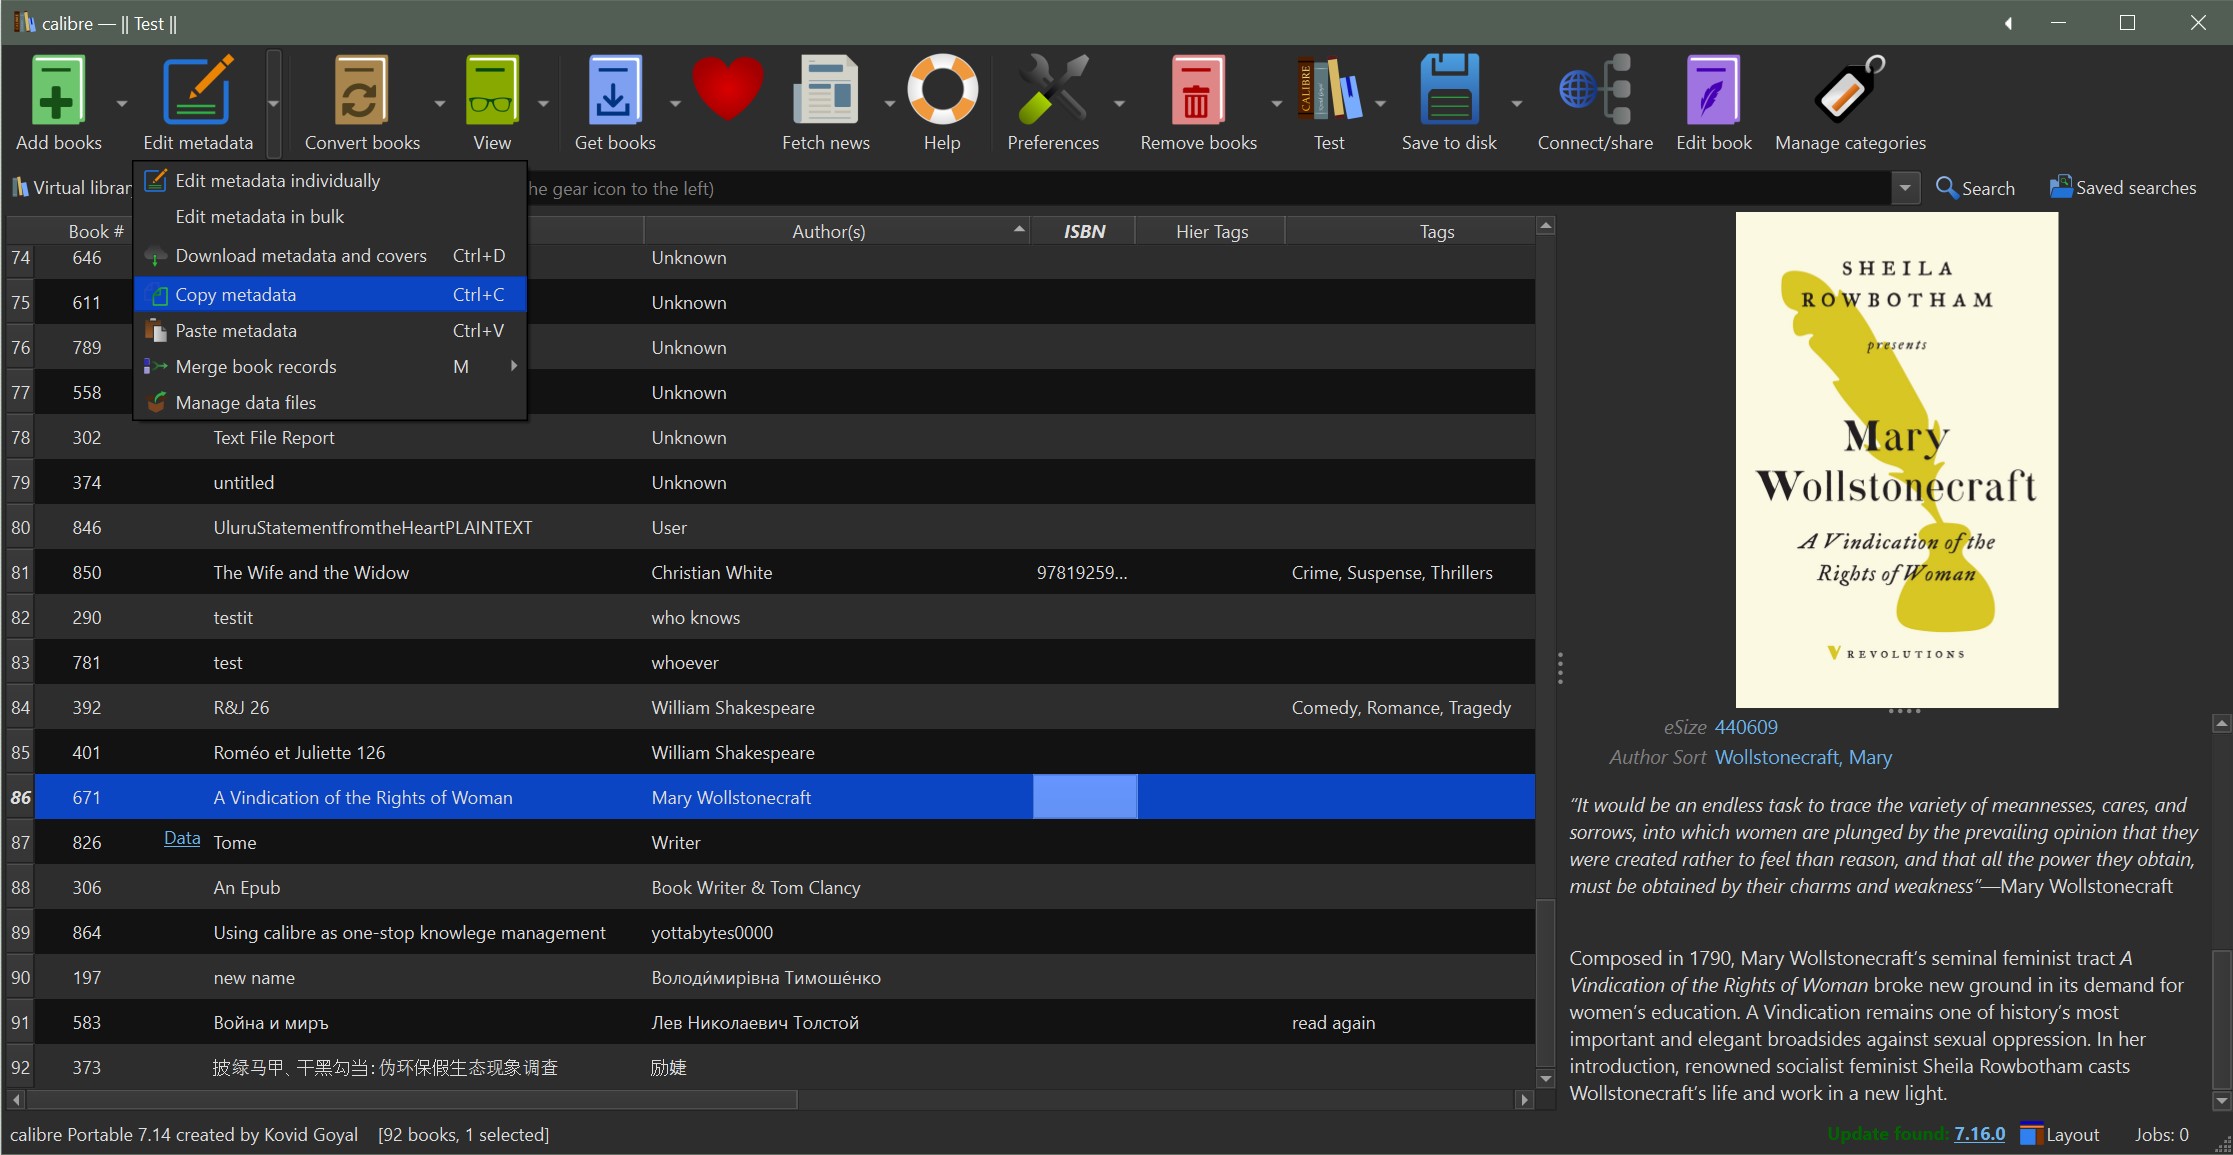Open Preferences wrench icon
Viewport: 2233px width, 1155px height.
pyautogui.click(x=1052, y=92)
